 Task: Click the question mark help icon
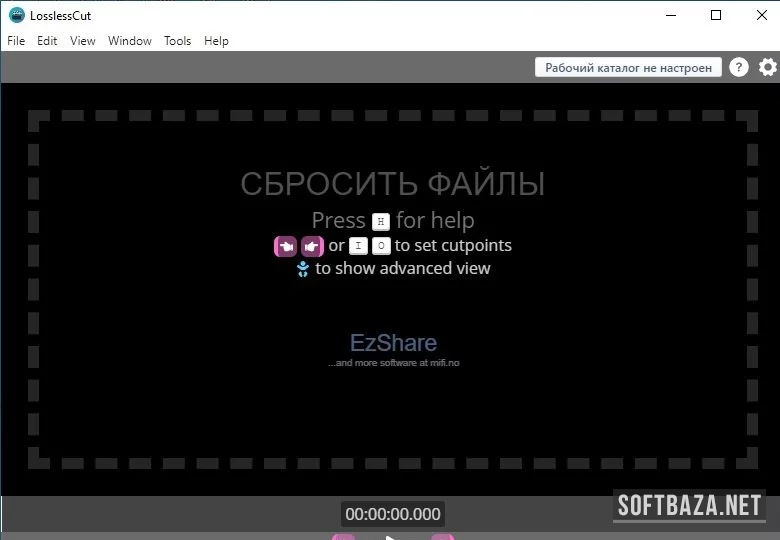click(x=739, y=68)
